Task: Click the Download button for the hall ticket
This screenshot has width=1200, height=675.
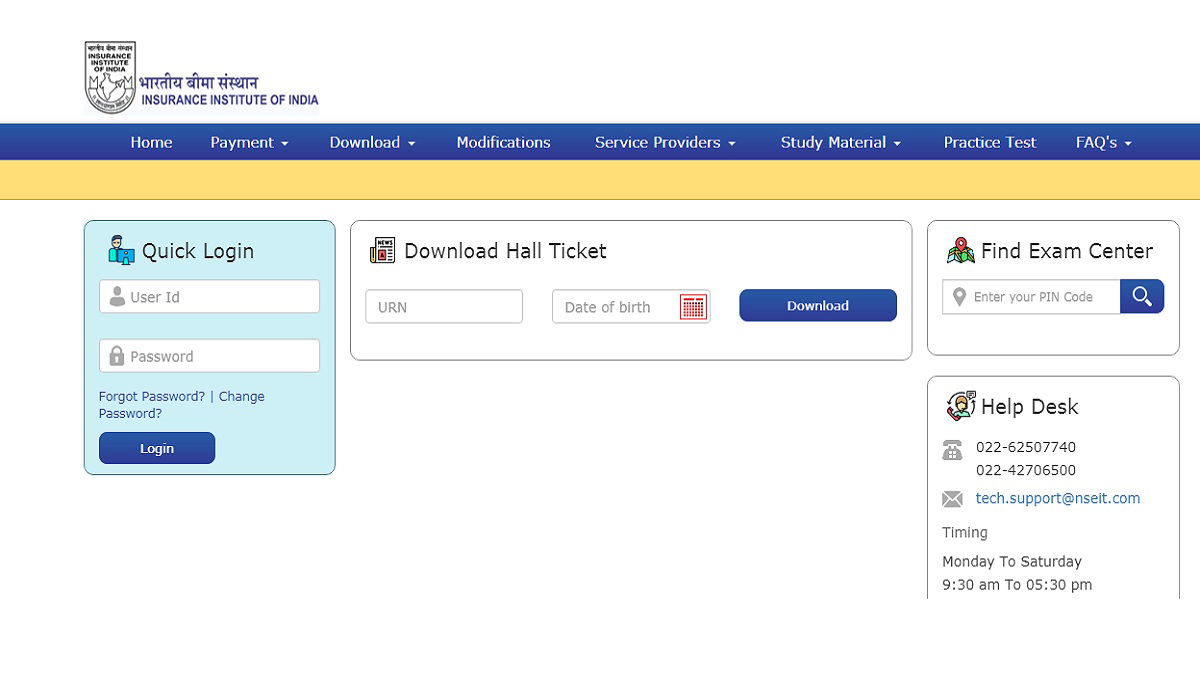Action: pos(817,305)
